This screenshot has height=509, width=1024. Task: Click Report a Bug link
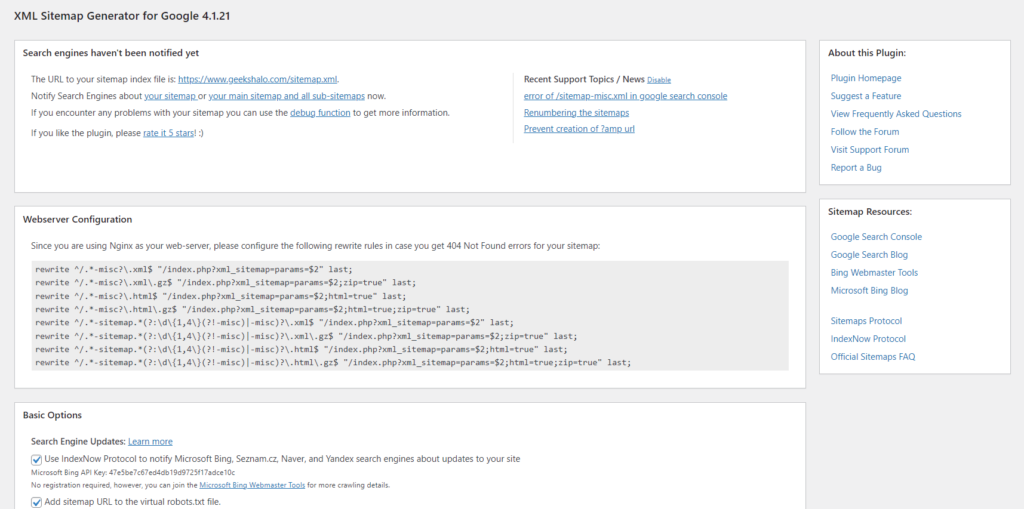pyautogui.click(x=856, y=167)
